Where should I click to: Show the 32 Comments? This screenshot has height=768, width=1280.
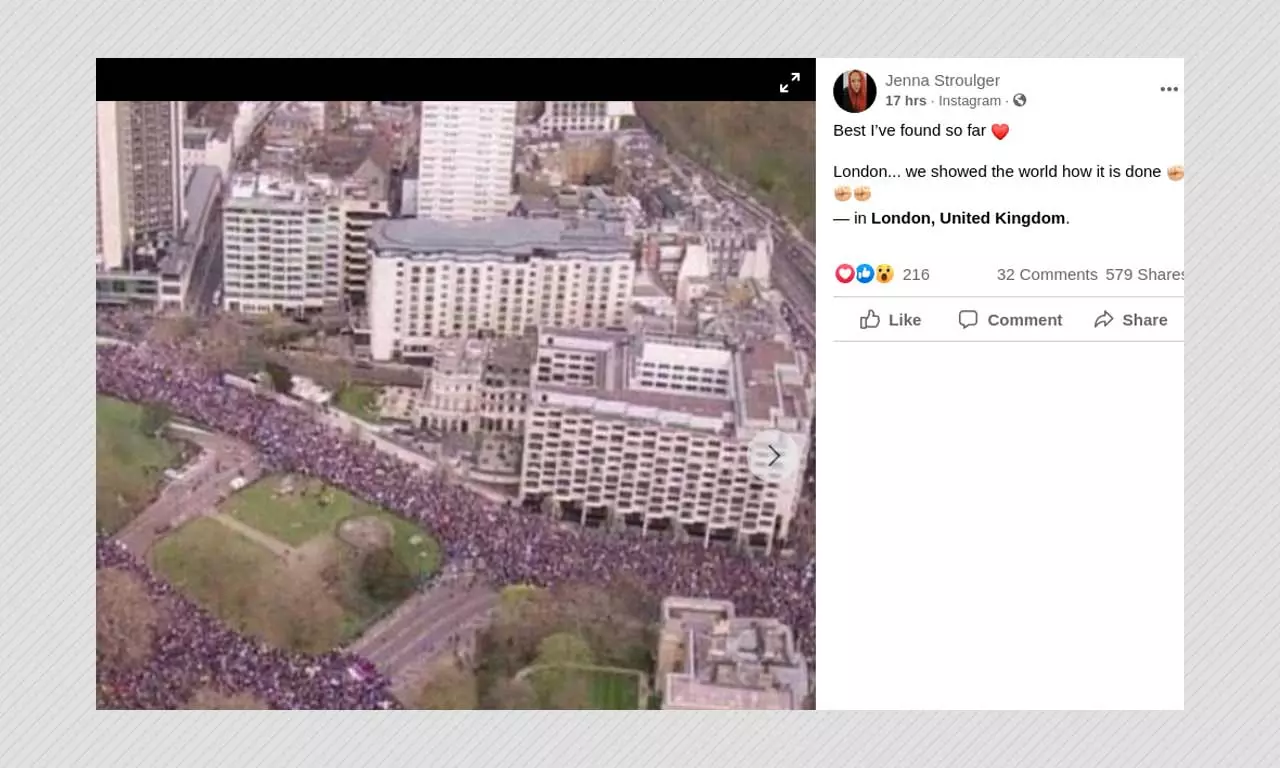(1046, 274)
